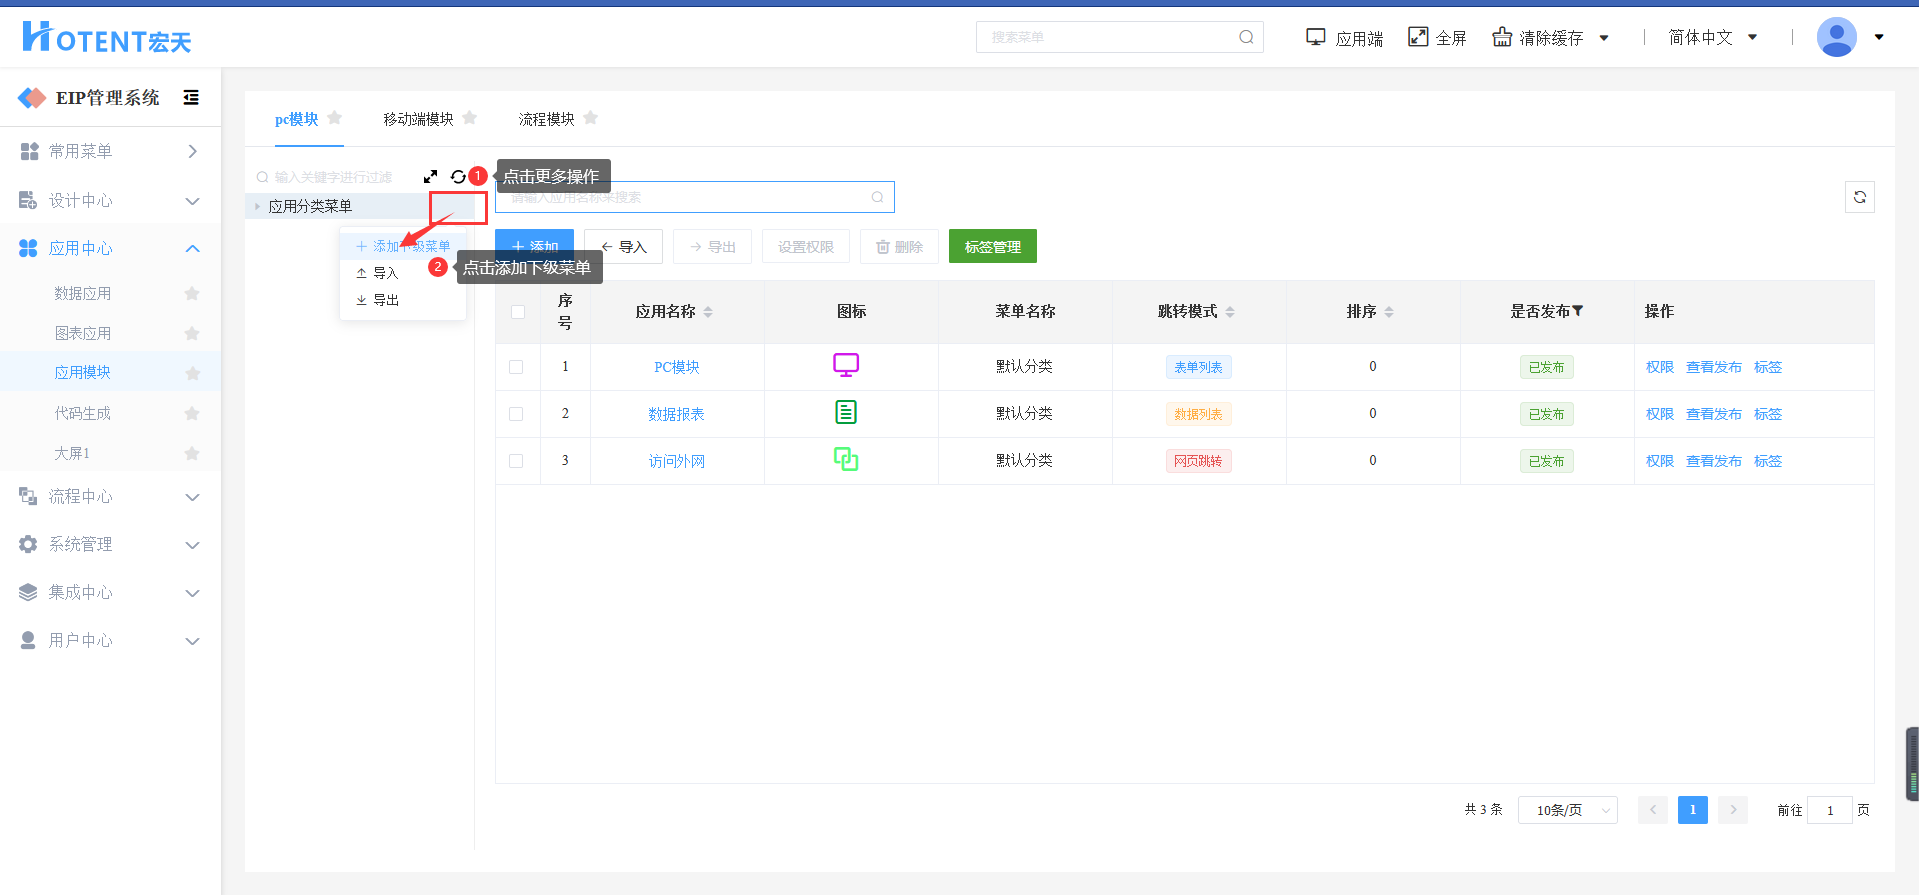Open the 10条/页 page size dropdown
The image size is (1919, 895).
[x=1567, y=810]
